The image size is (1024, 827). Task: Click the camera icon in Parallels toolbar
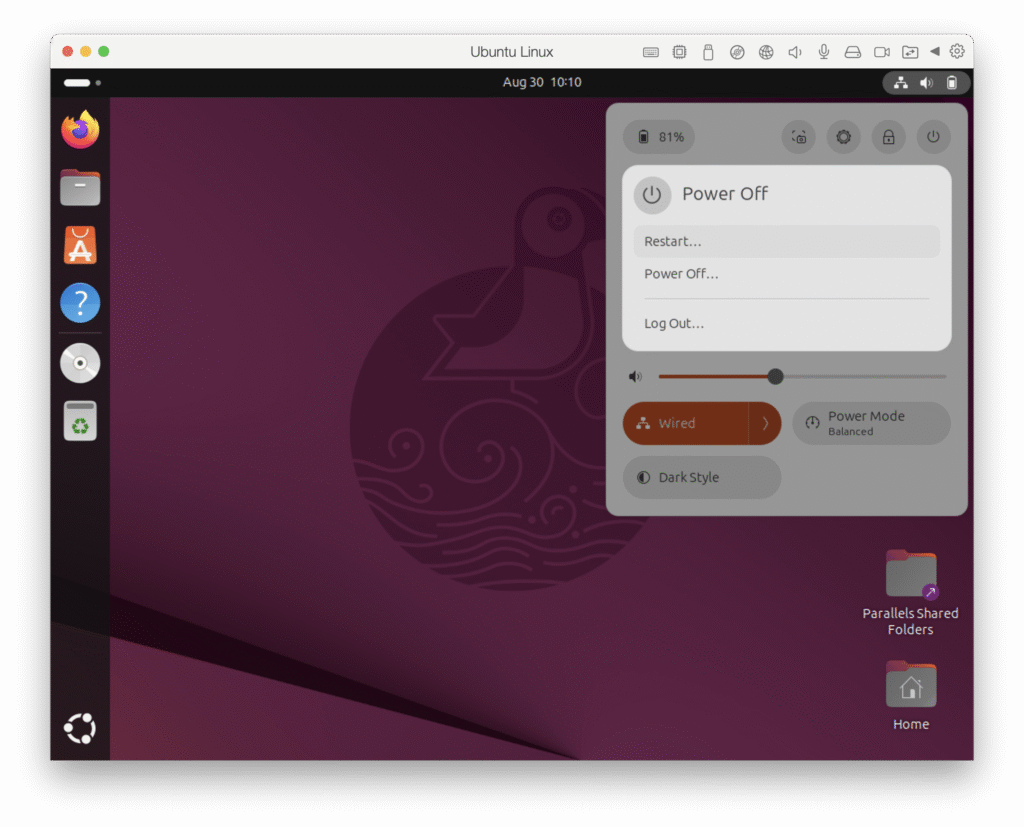882,52
